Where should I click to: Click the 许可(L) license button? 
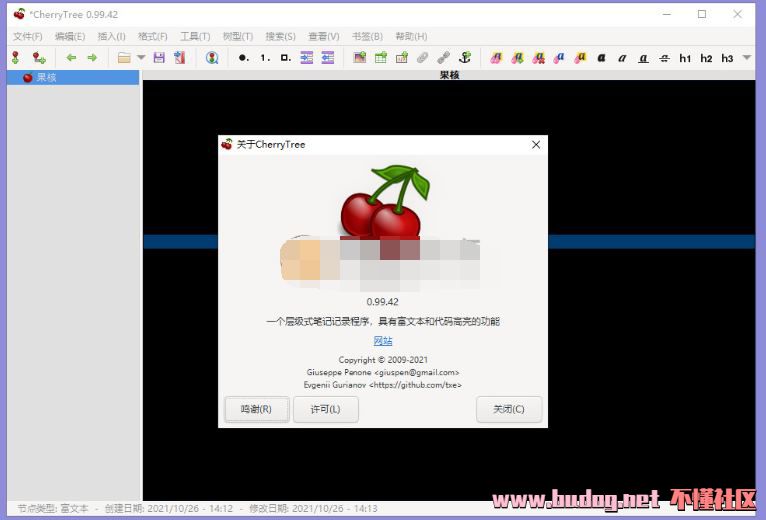tap(325, 409)
